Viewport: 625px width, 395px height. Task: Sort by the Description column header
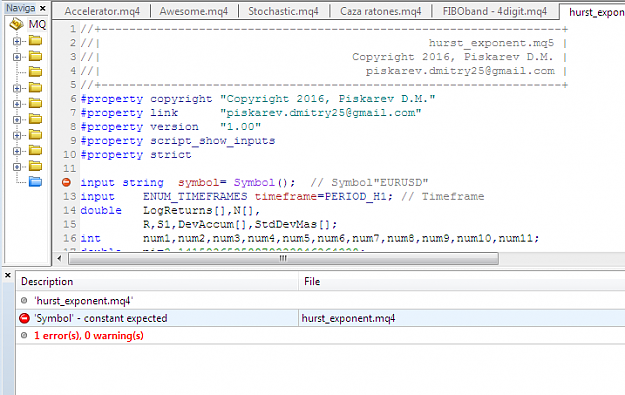coord(157,281)
